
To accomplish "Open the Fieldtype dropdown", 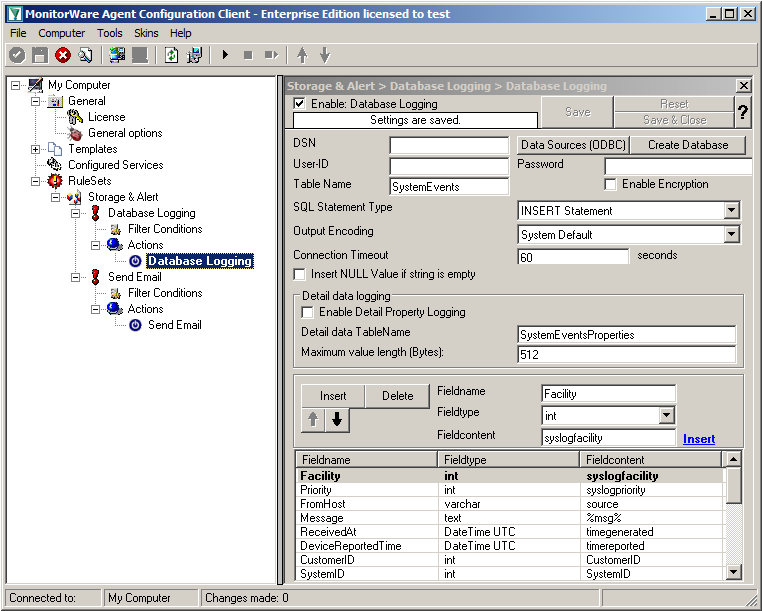I will (x=666, y=416).
